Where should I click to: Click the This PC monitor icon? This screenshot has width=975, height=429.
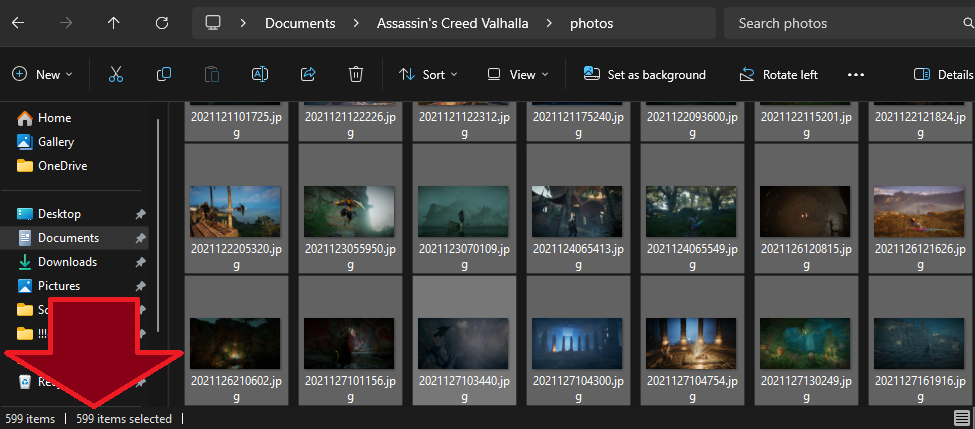pyautogui.click(x=213, y=23)
